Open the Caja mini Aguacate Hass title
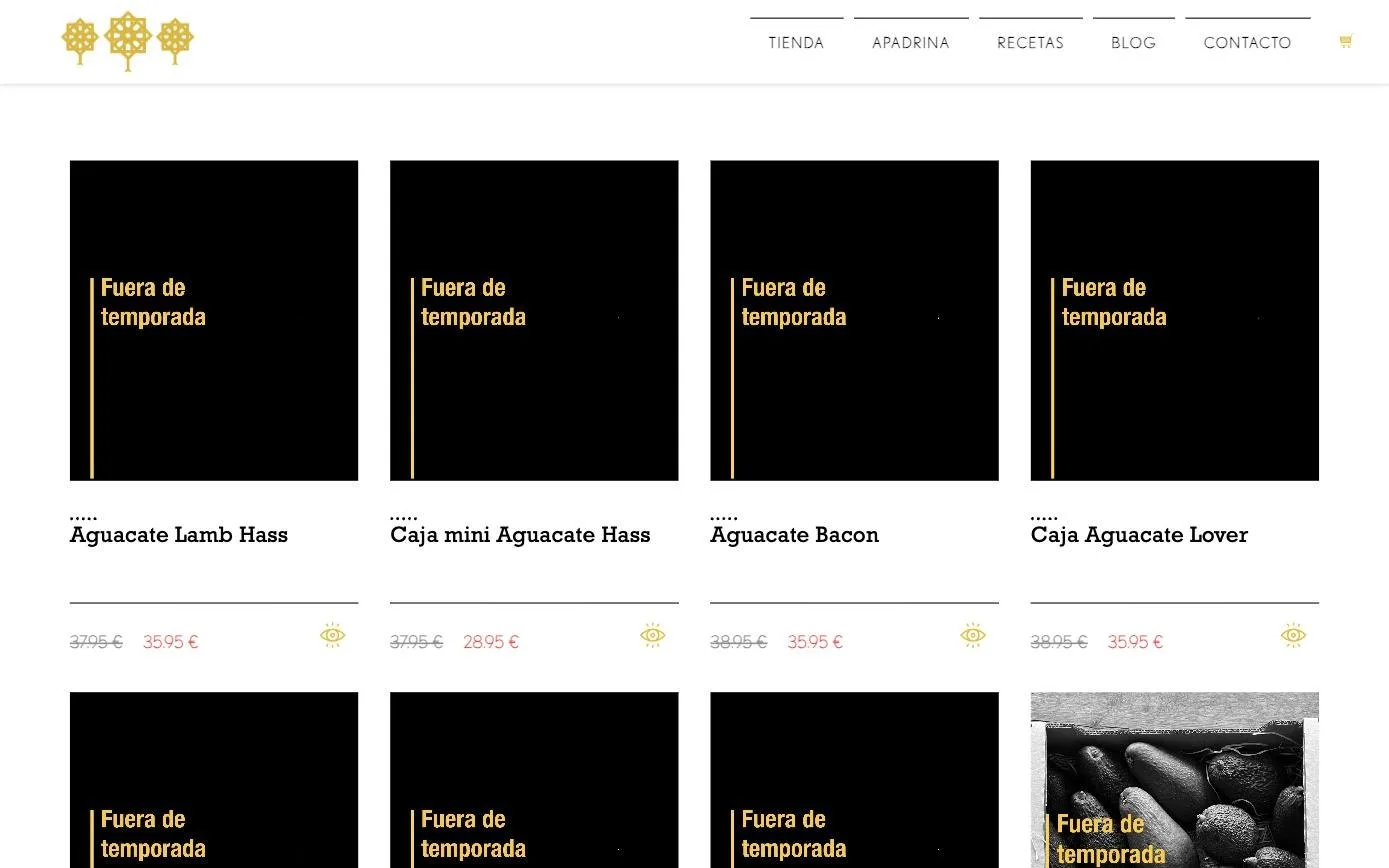Image resolution: width=1389 pixels, height=868 pixels. click(x=520, y=535)
